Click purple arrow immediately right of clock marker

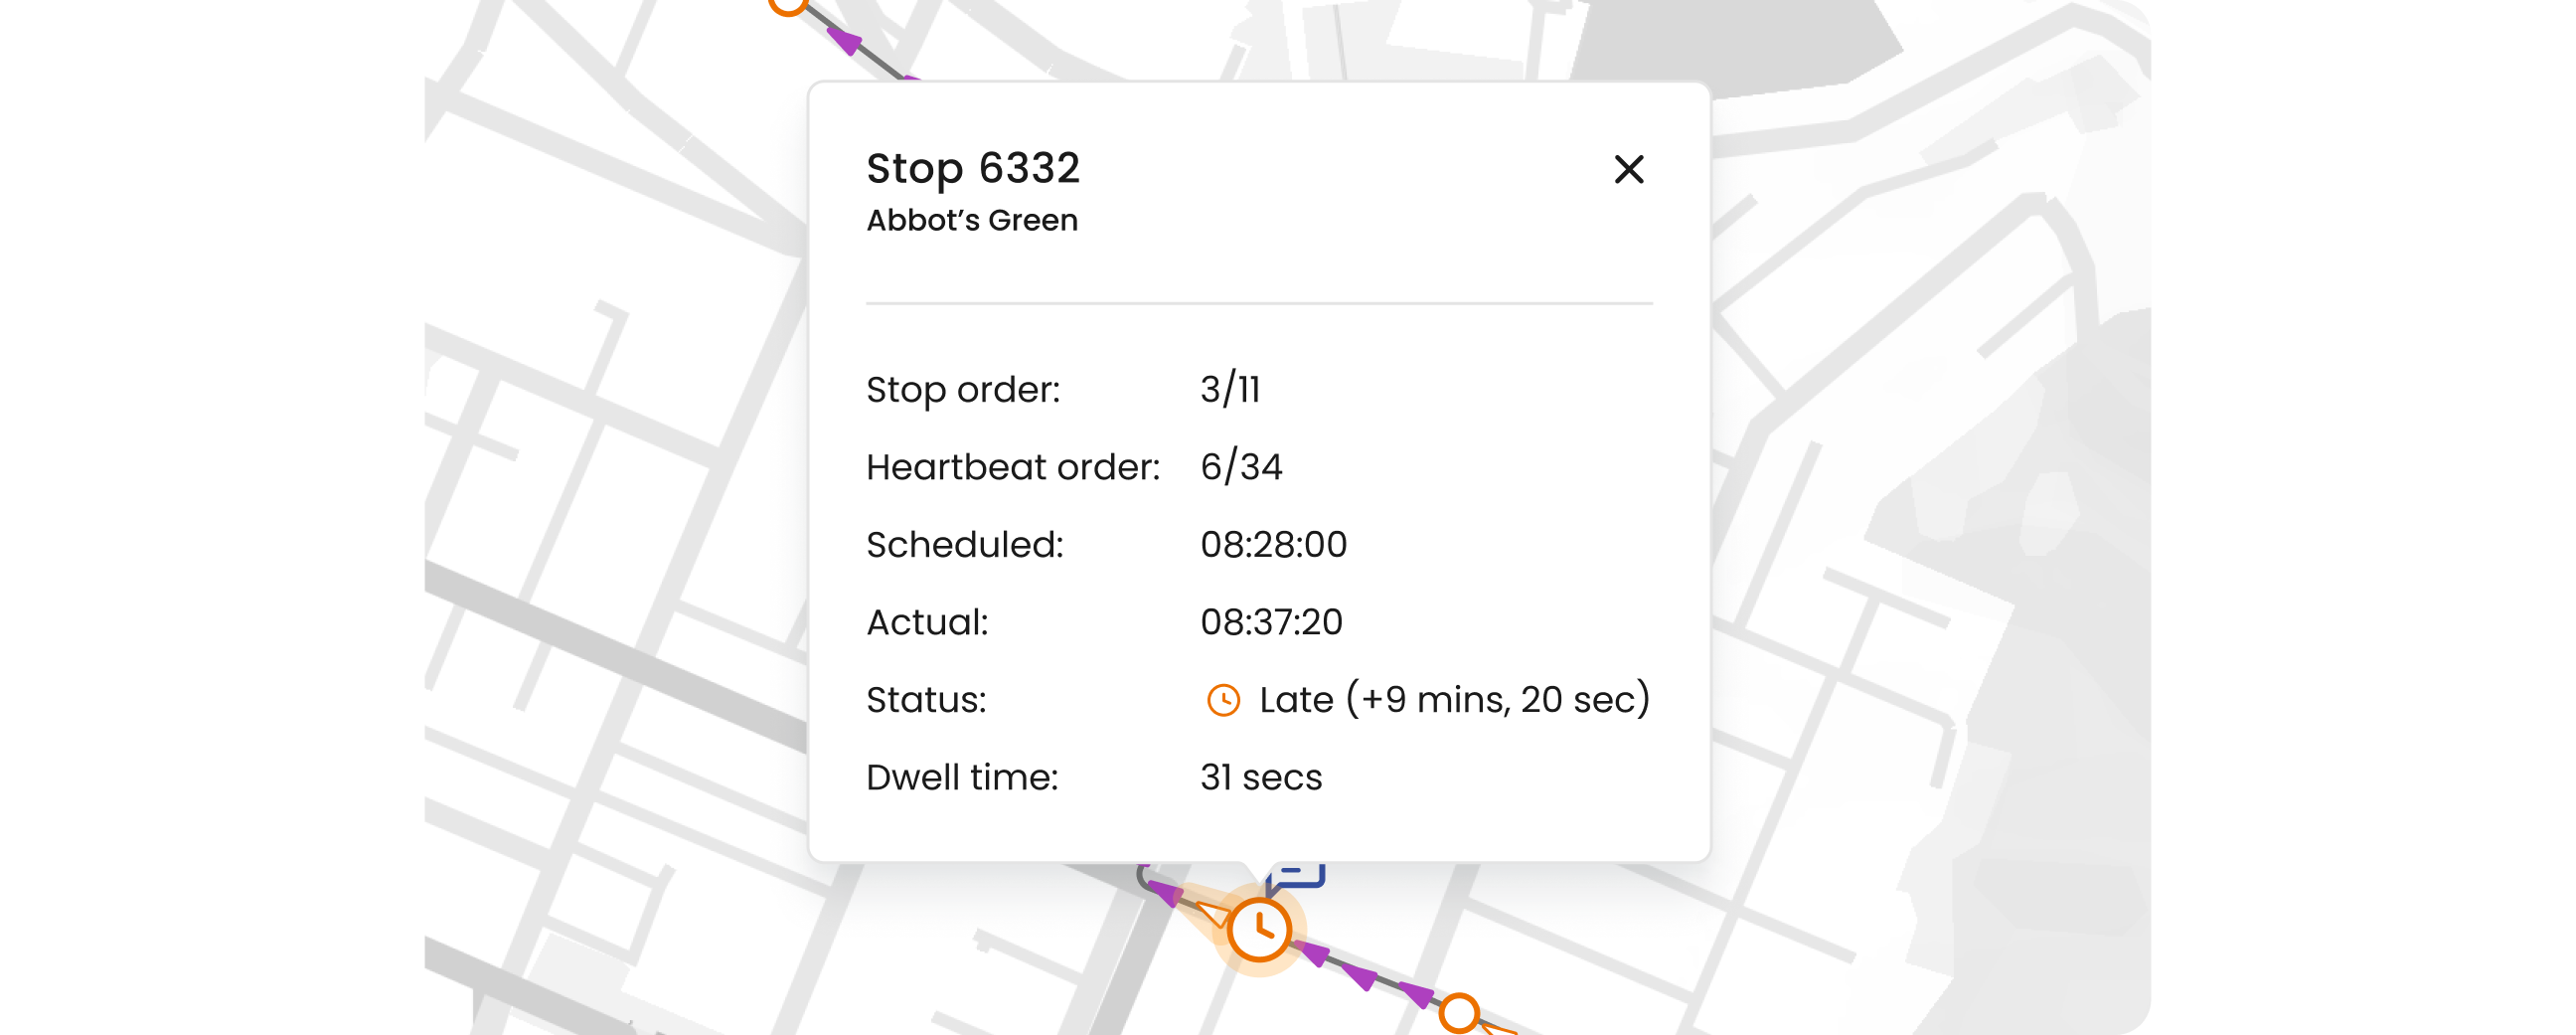tap(1315, 953)
